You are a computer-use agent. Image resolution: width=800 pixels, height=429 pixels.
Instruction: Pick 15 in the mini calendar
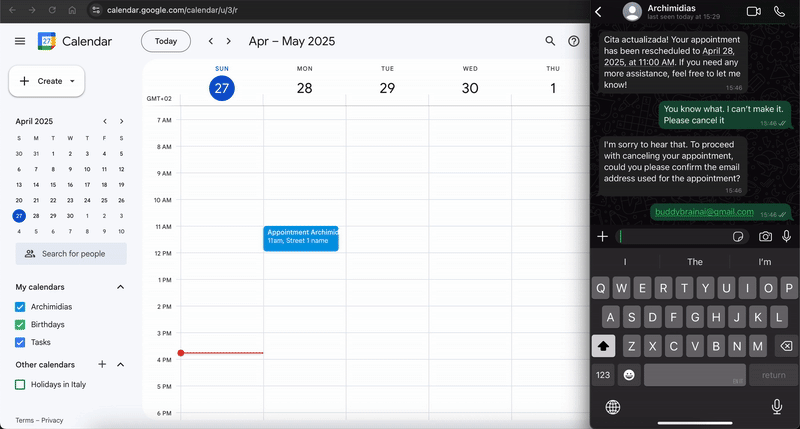point(53,185)
